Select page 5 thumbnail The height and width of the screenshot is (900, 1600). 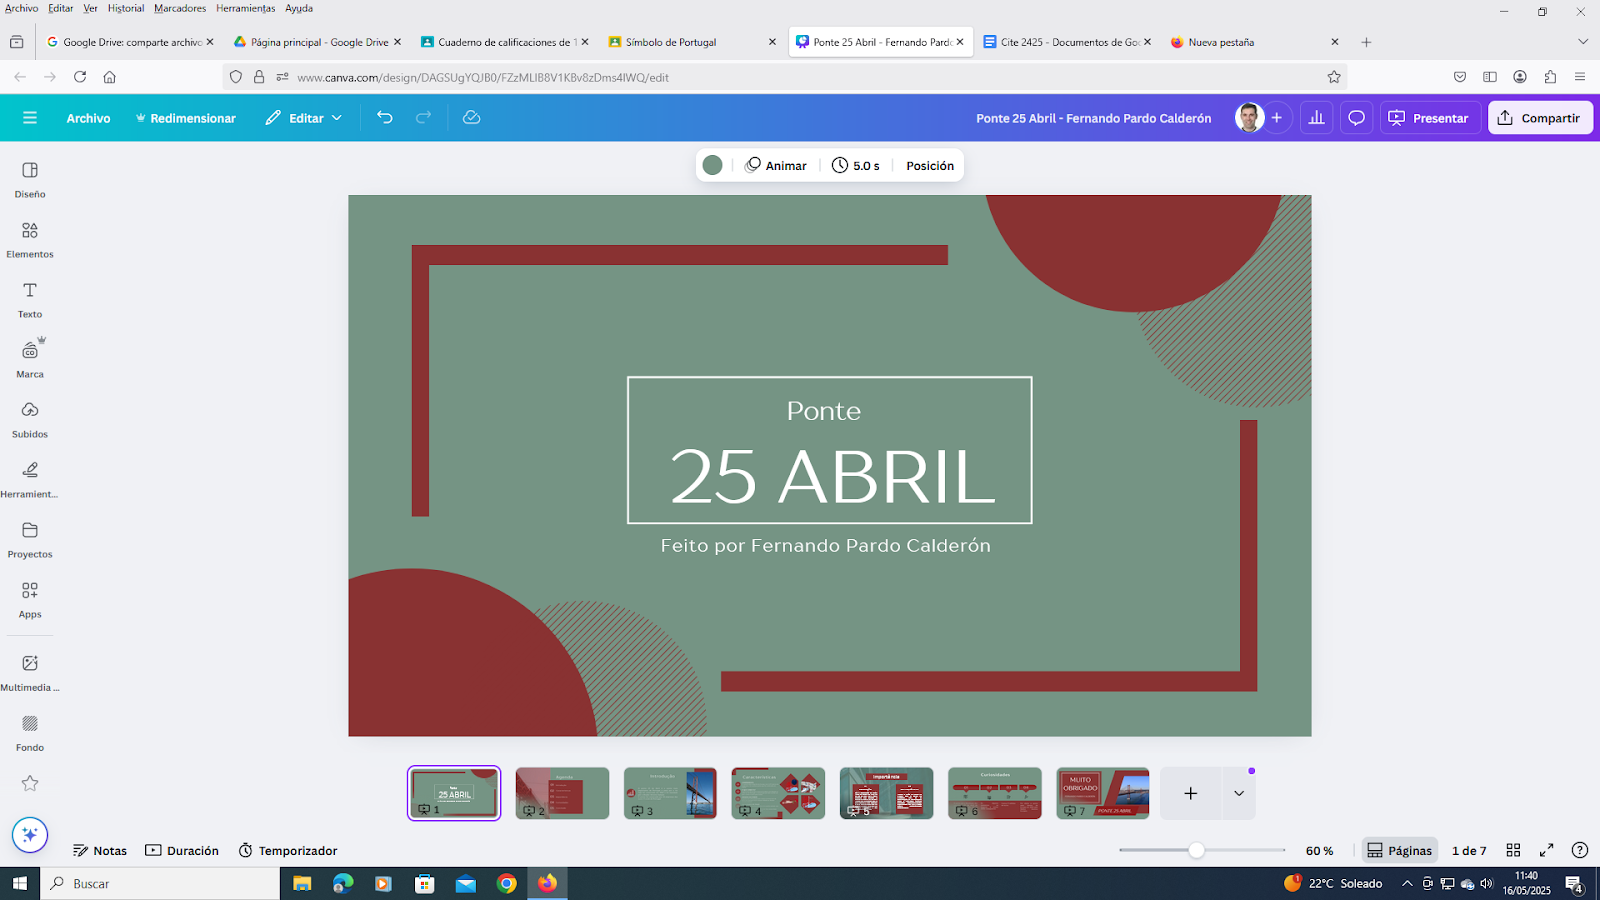click(886, 793)
